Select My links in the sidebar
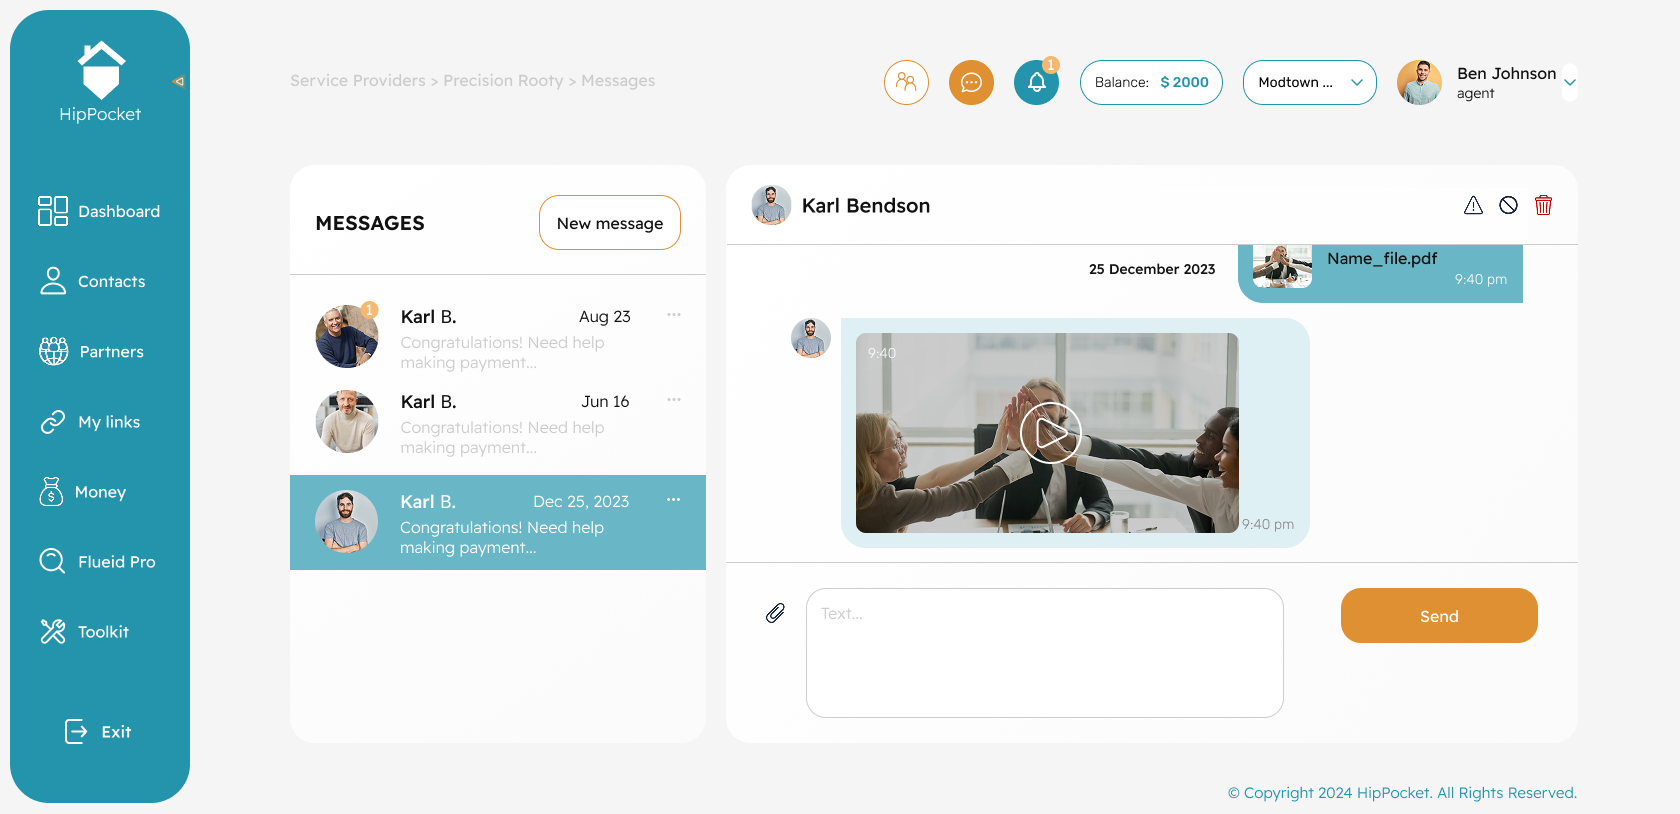1680x814 pixels. point(89,422)
